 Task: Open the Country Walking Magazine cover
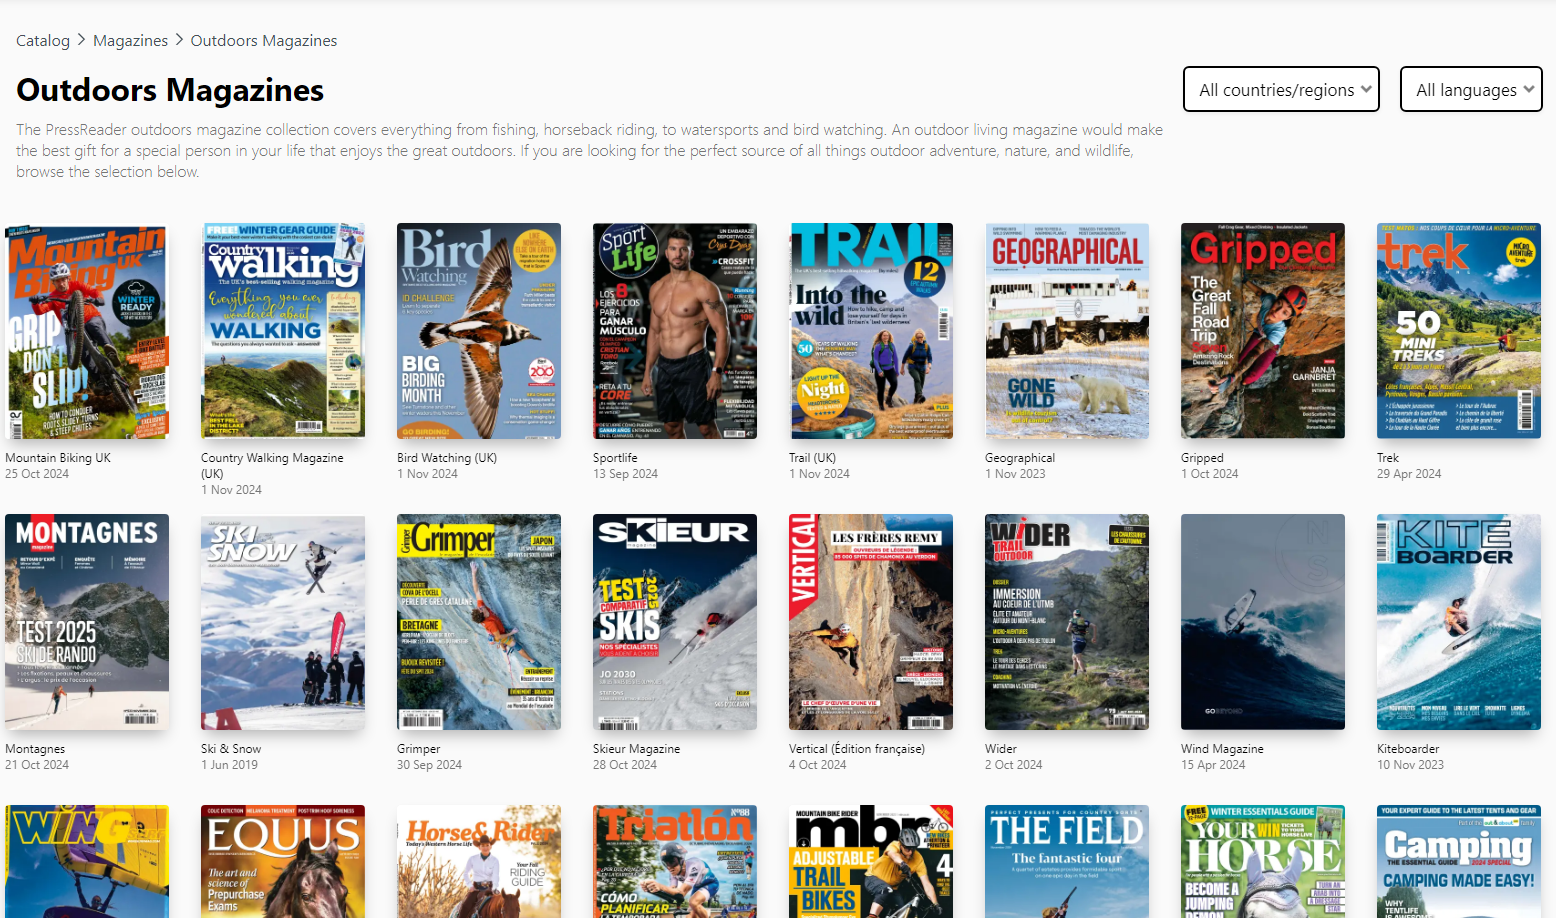coord(283,331)
